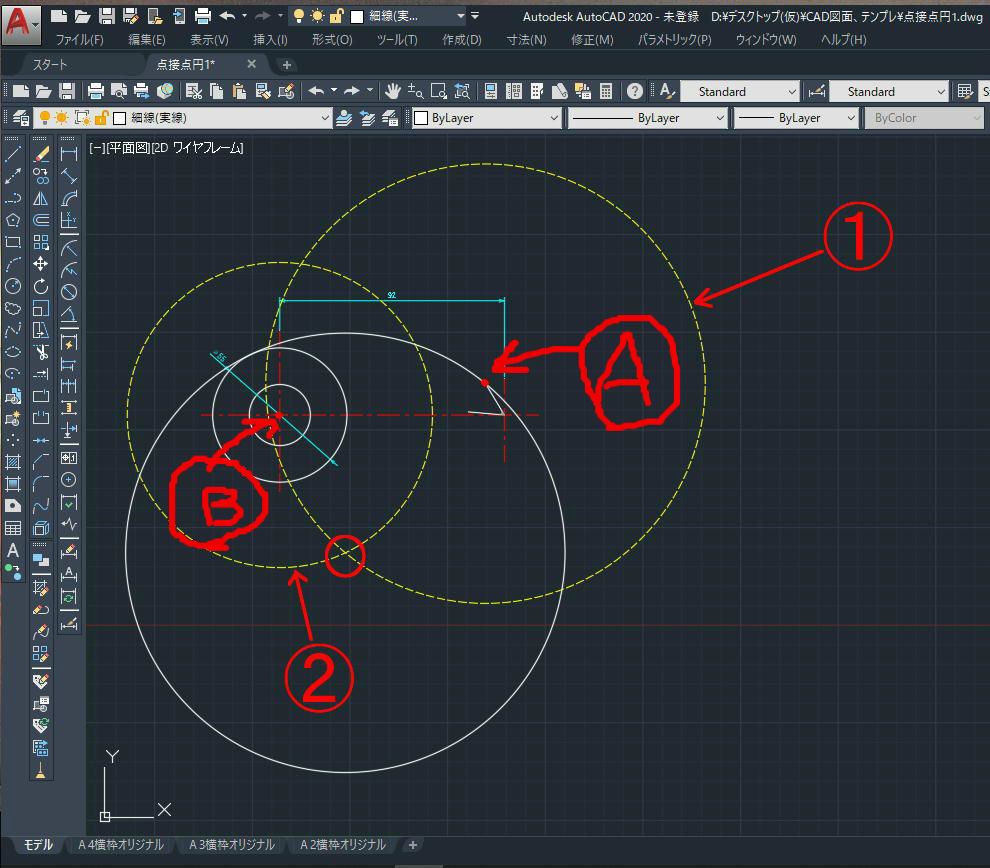
Task: Add new drawing tab with plus button
Action: pyautogui.click(x=287, y=65)
